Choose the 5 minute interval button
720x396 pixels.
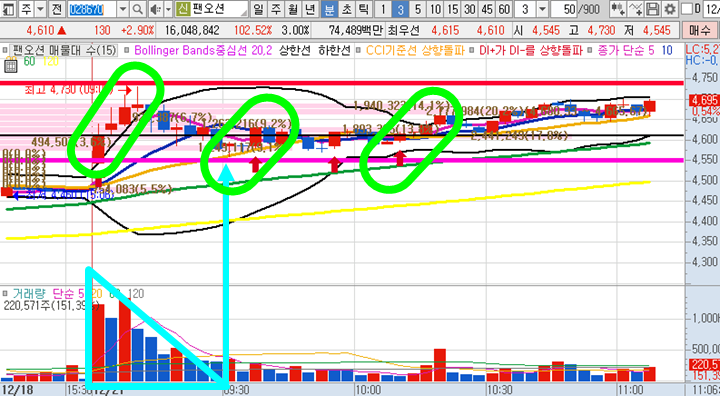pyautogui.click(x=417, y=9)
